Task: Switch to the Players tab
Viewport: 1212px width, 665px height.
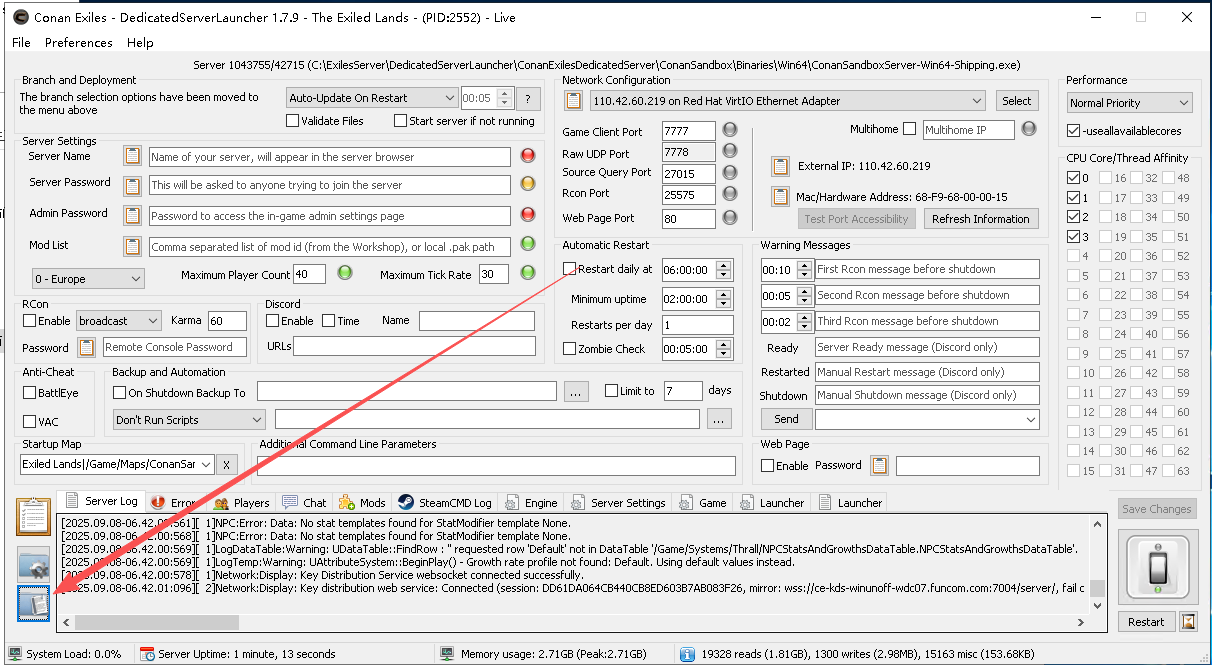Action: click(x=241, y=502)
